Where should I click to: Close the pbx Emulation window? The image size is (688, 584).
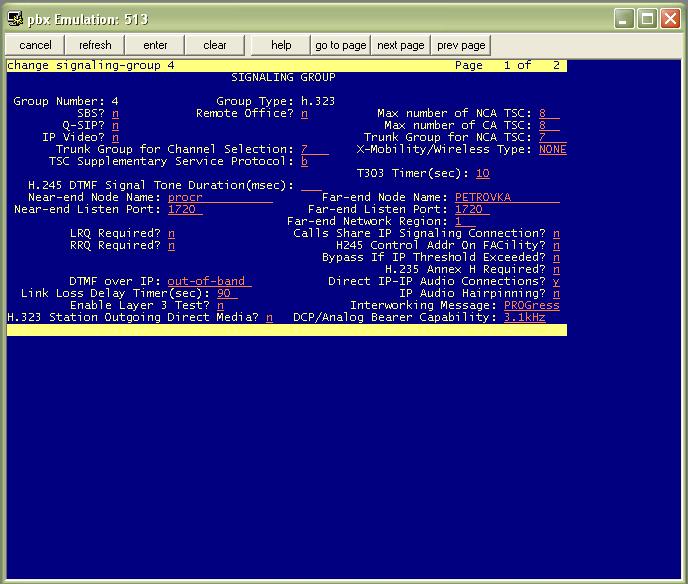click(670, 19)
